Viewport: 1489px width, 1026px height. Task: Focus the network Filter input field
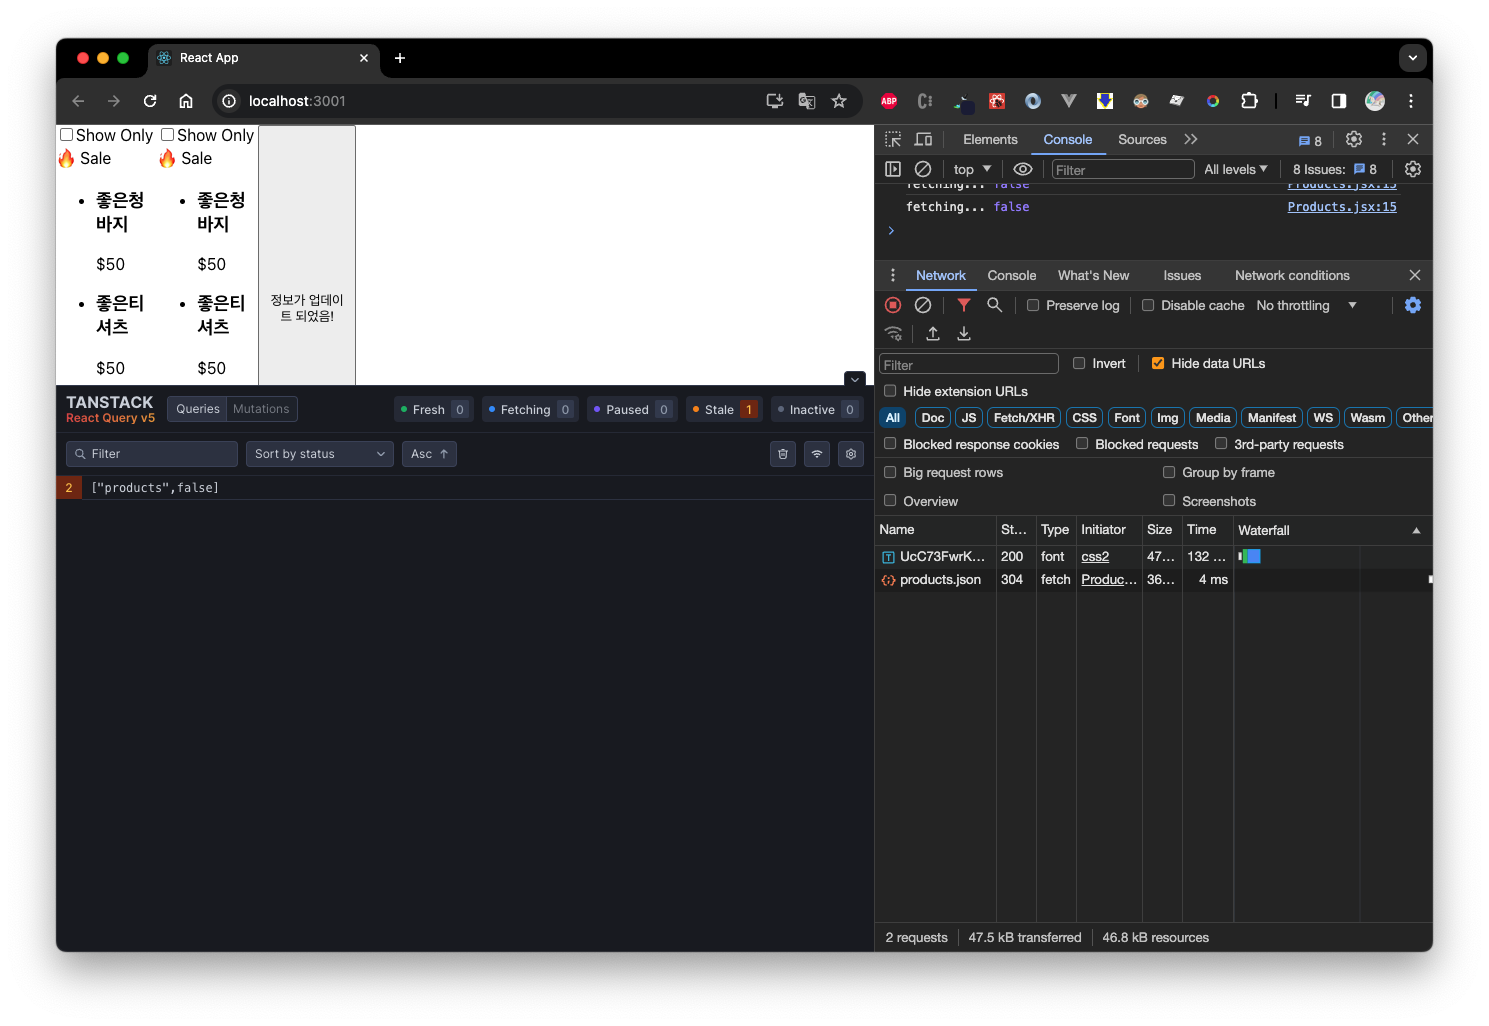coord(968,364)
